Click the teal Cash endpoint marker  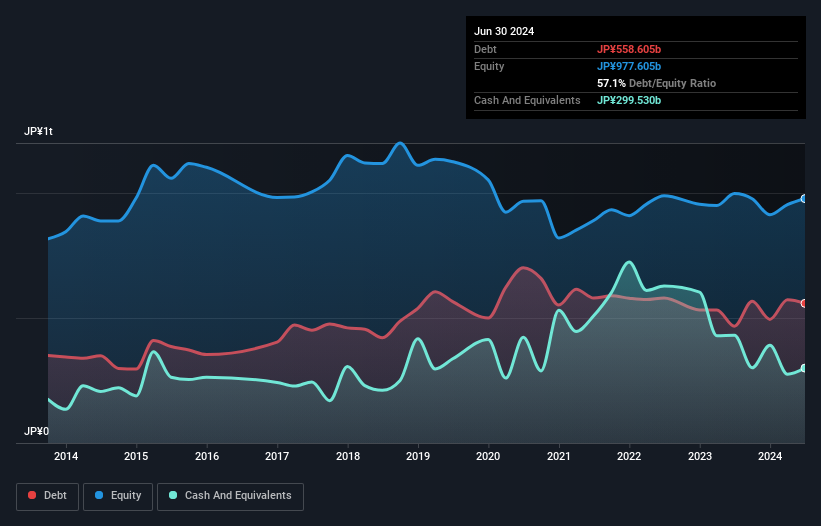tap(804, 368)
